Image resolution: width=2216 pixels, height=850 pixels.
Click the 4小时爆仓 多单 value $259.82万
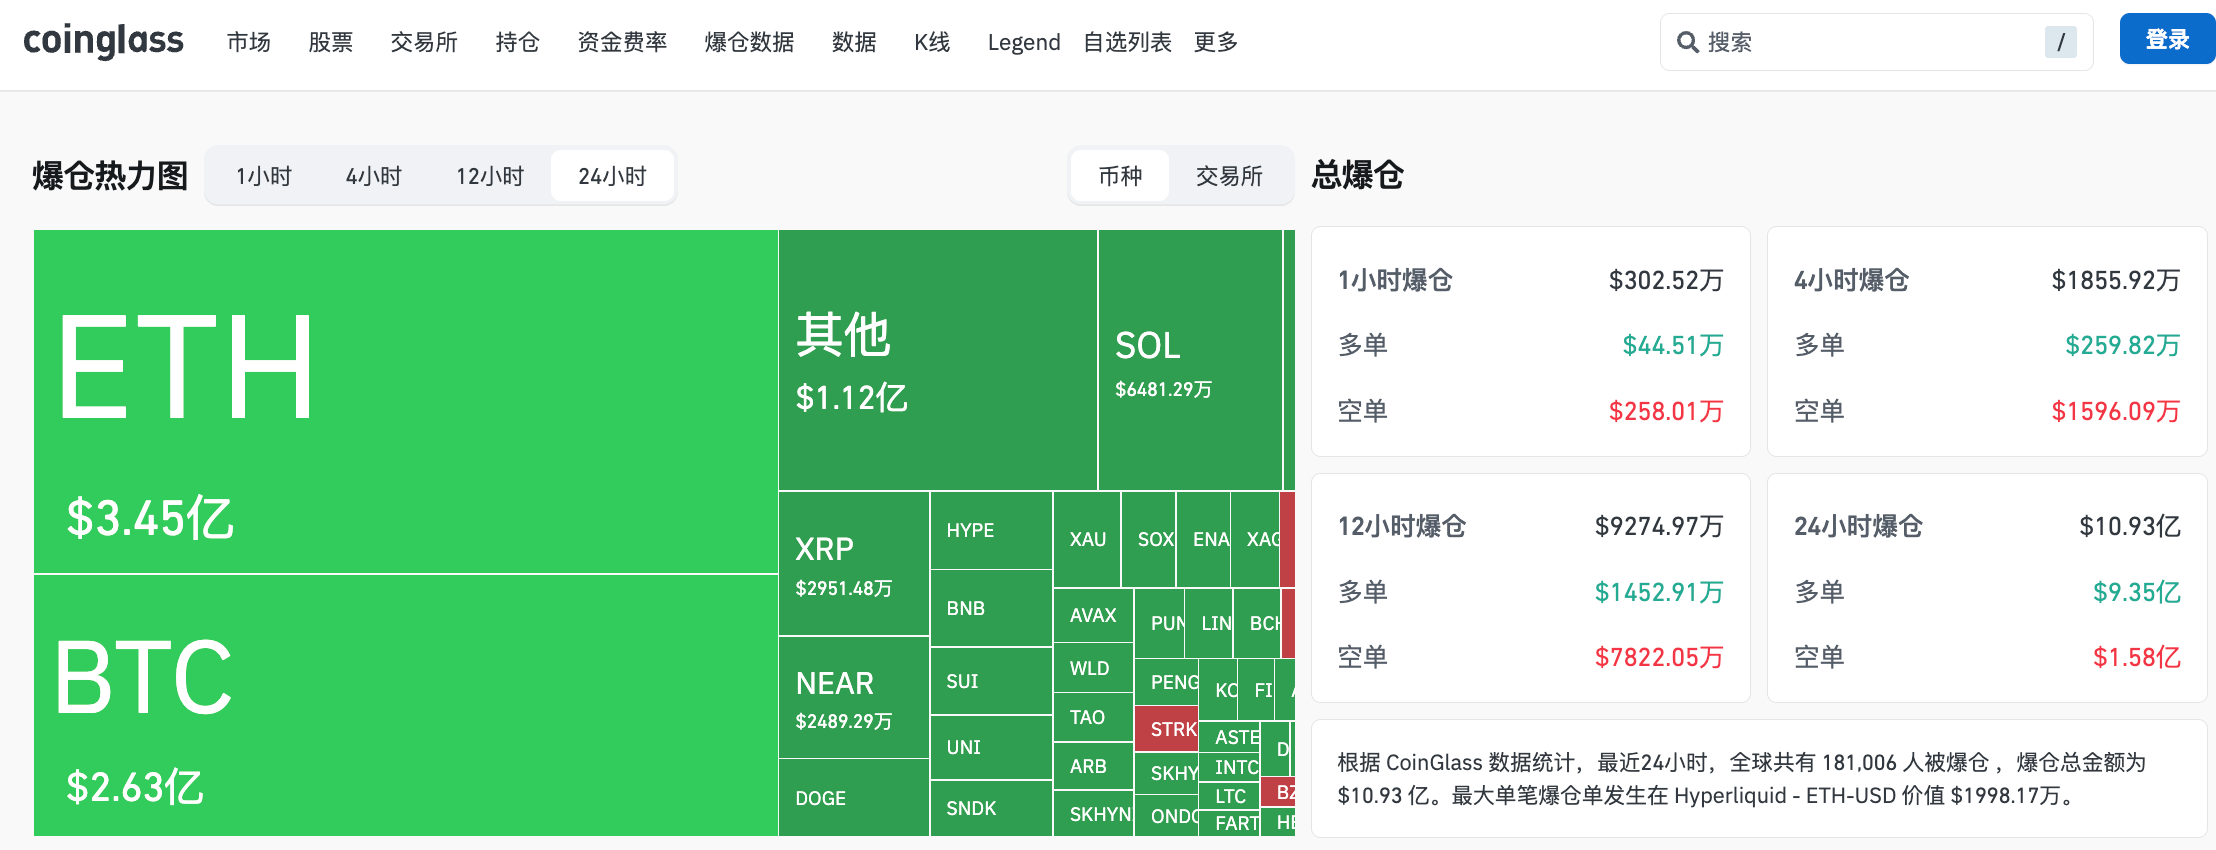[x=2123, y=345]
